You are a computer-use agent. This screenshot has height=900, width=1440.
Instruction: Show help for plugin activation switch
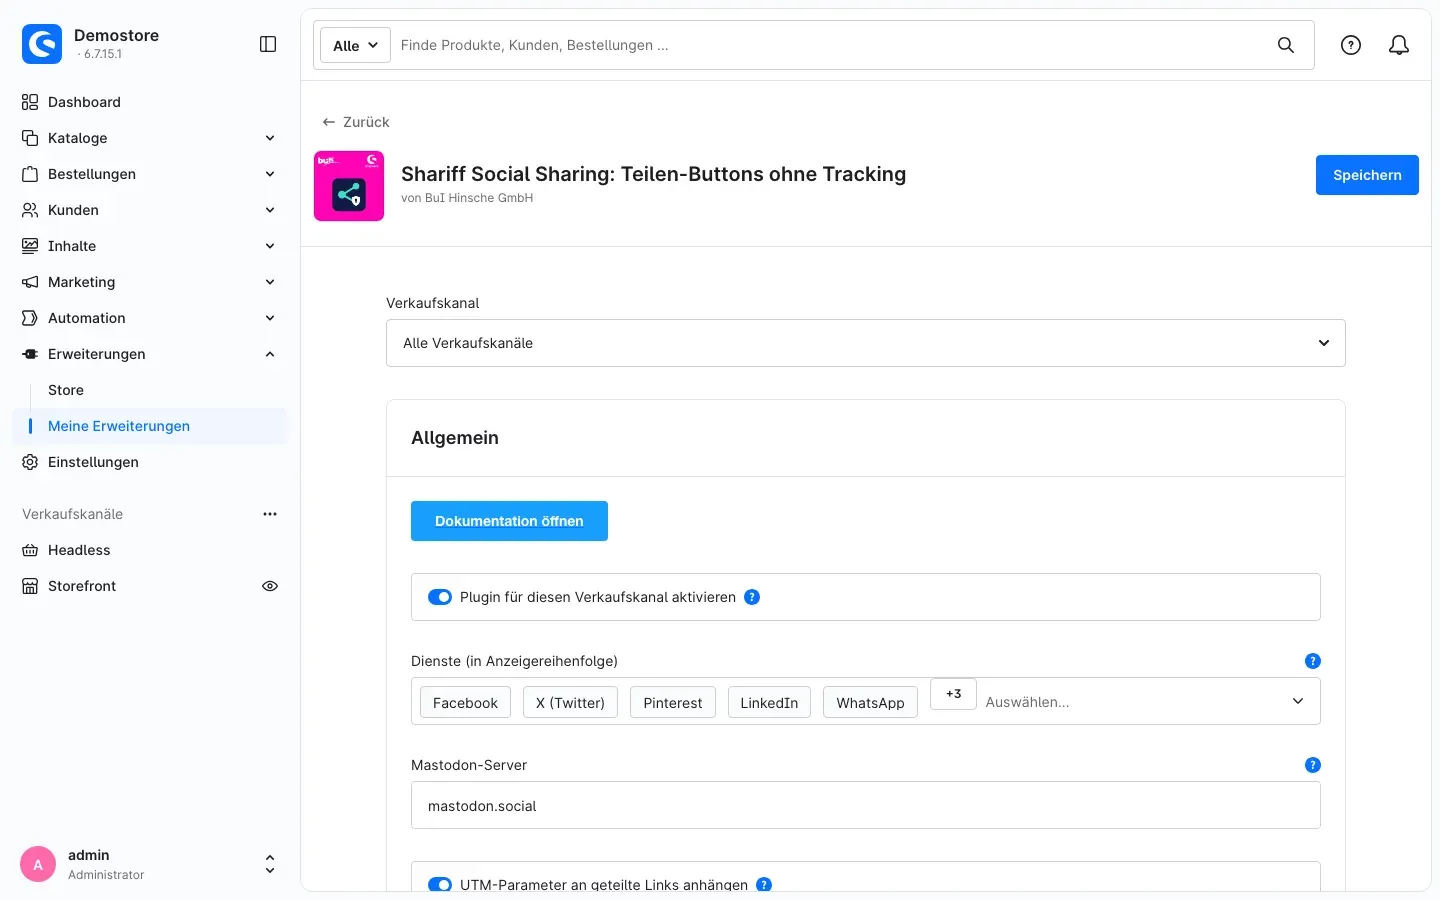pos(752,597)
